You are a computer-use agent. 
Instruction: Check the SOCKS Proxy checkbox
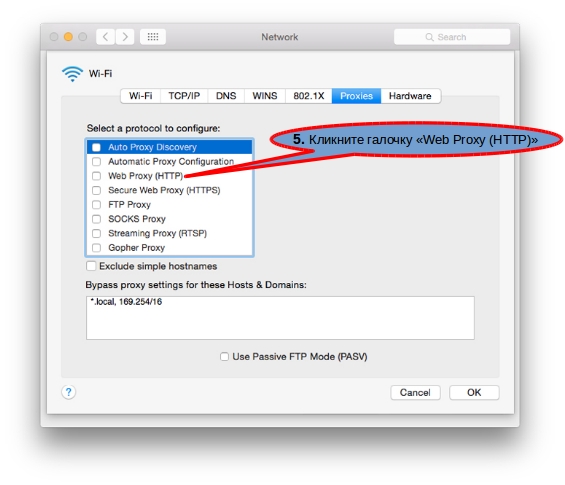pyautogui.click(x=97, y=219)
